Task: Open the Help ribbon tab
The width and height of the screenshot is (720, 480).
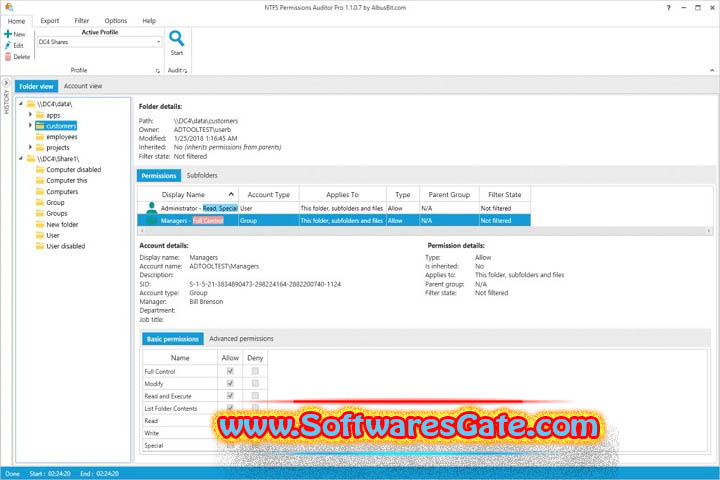Action: click(149, 21)
